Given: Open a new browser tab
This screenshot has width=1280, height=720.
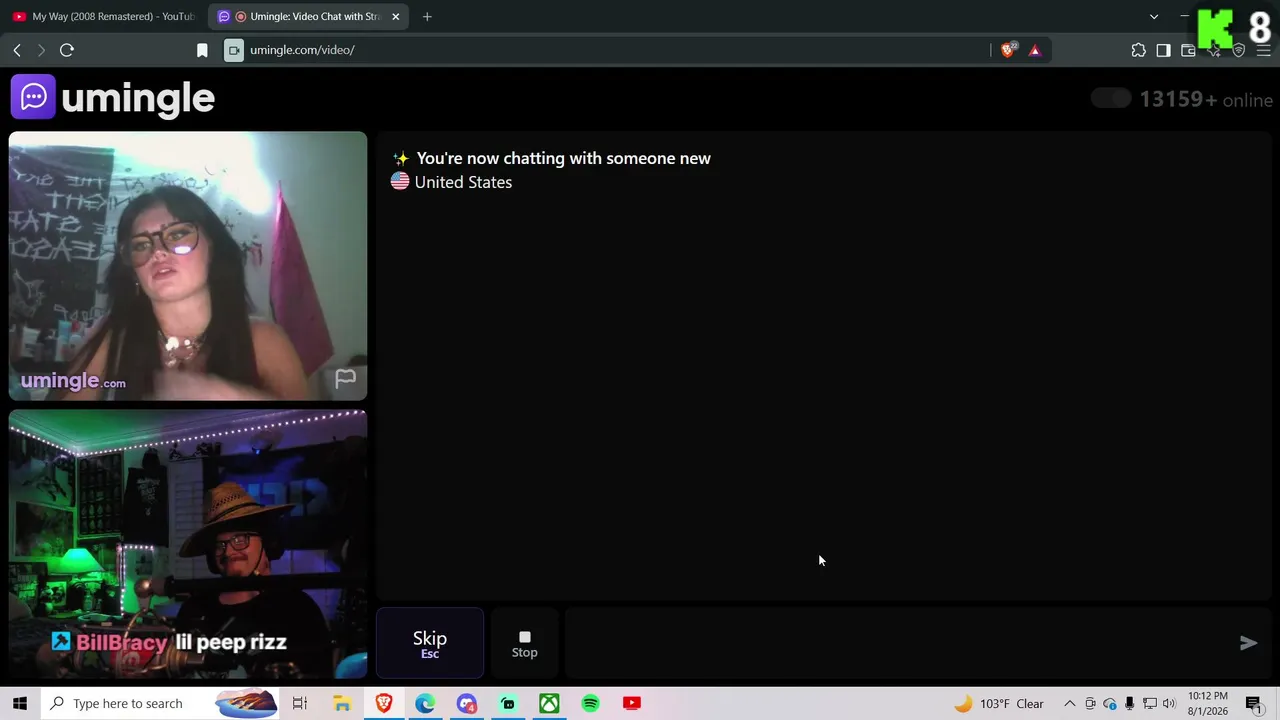Looking at the screenshot, I should coord(427,17).
